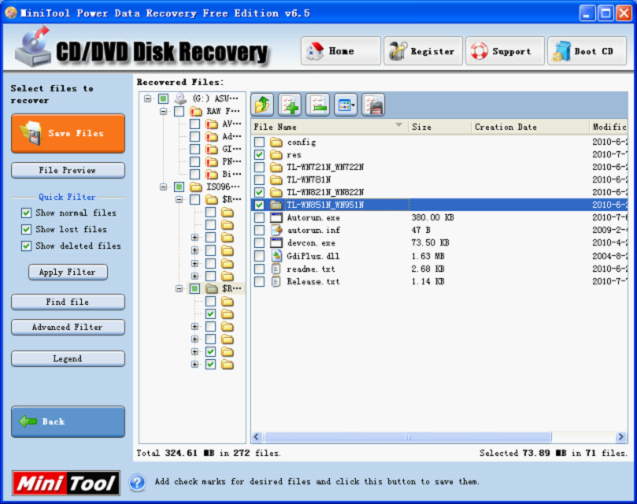Open Advanced Filter

[68, 327]
